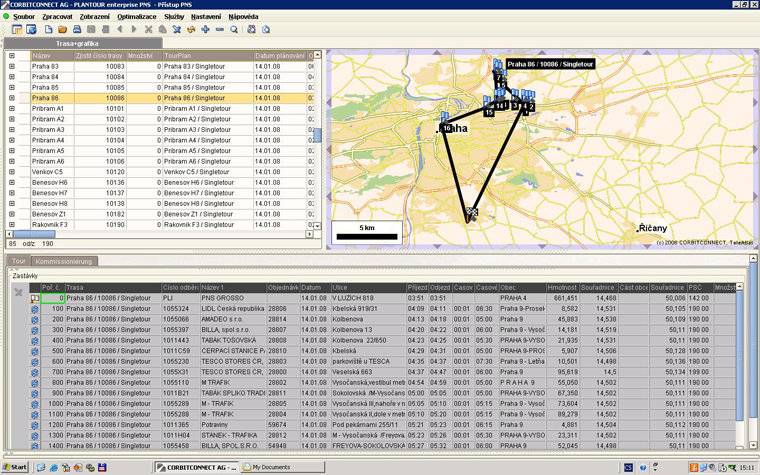Expand the Praha 84 tour row
Screen dimensions: 760x475
tap(12, 77)
